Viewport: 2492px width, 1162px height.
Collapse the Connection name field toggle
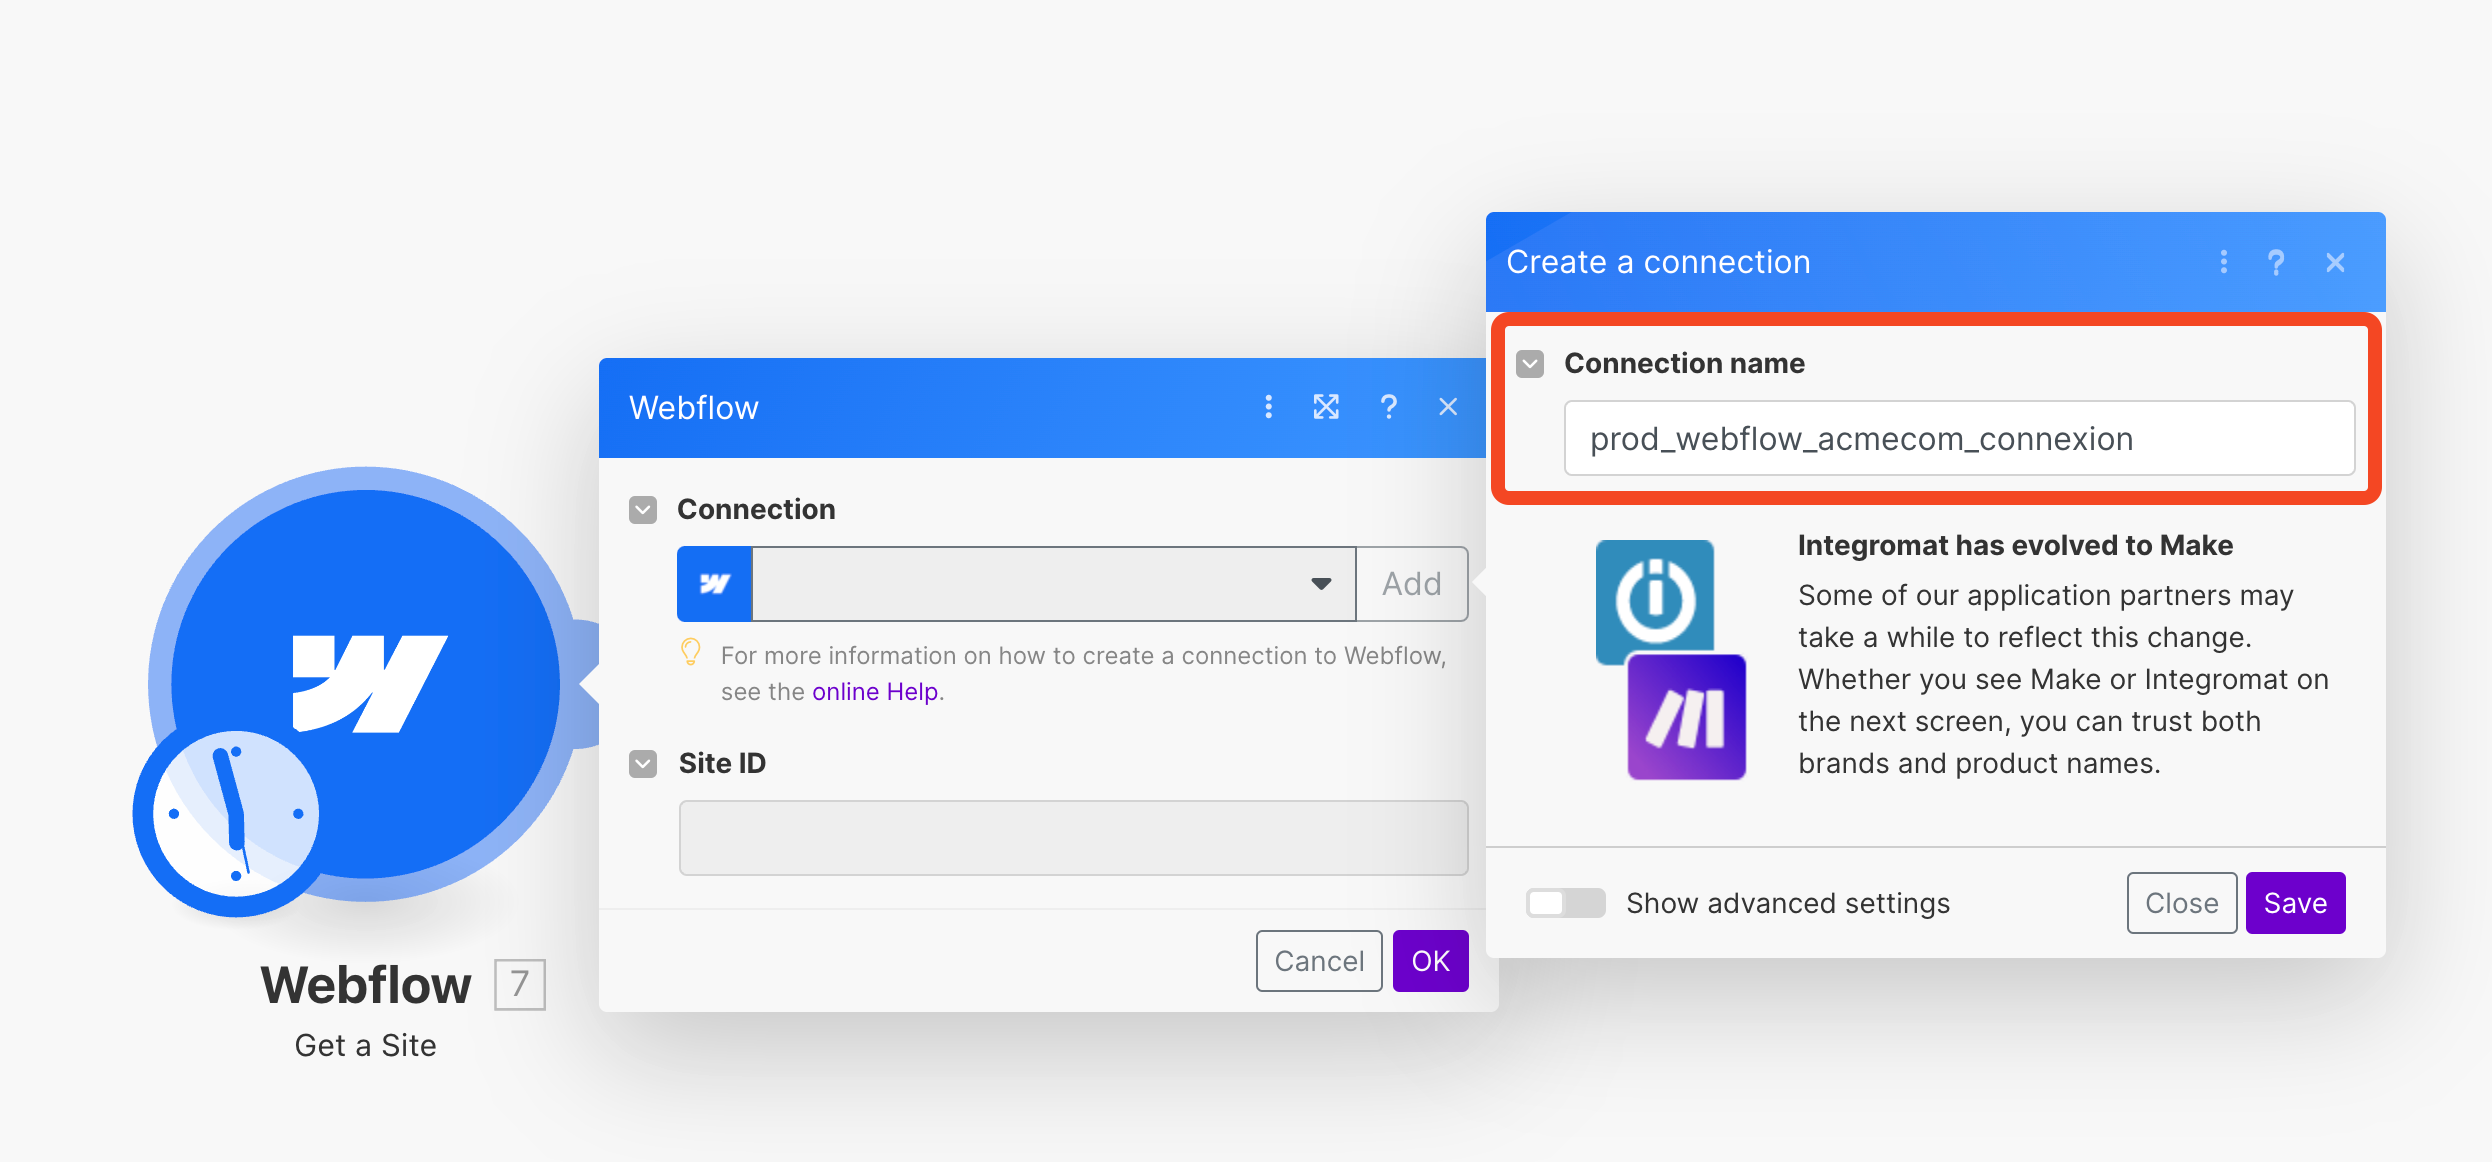(x=1530, y=364)
